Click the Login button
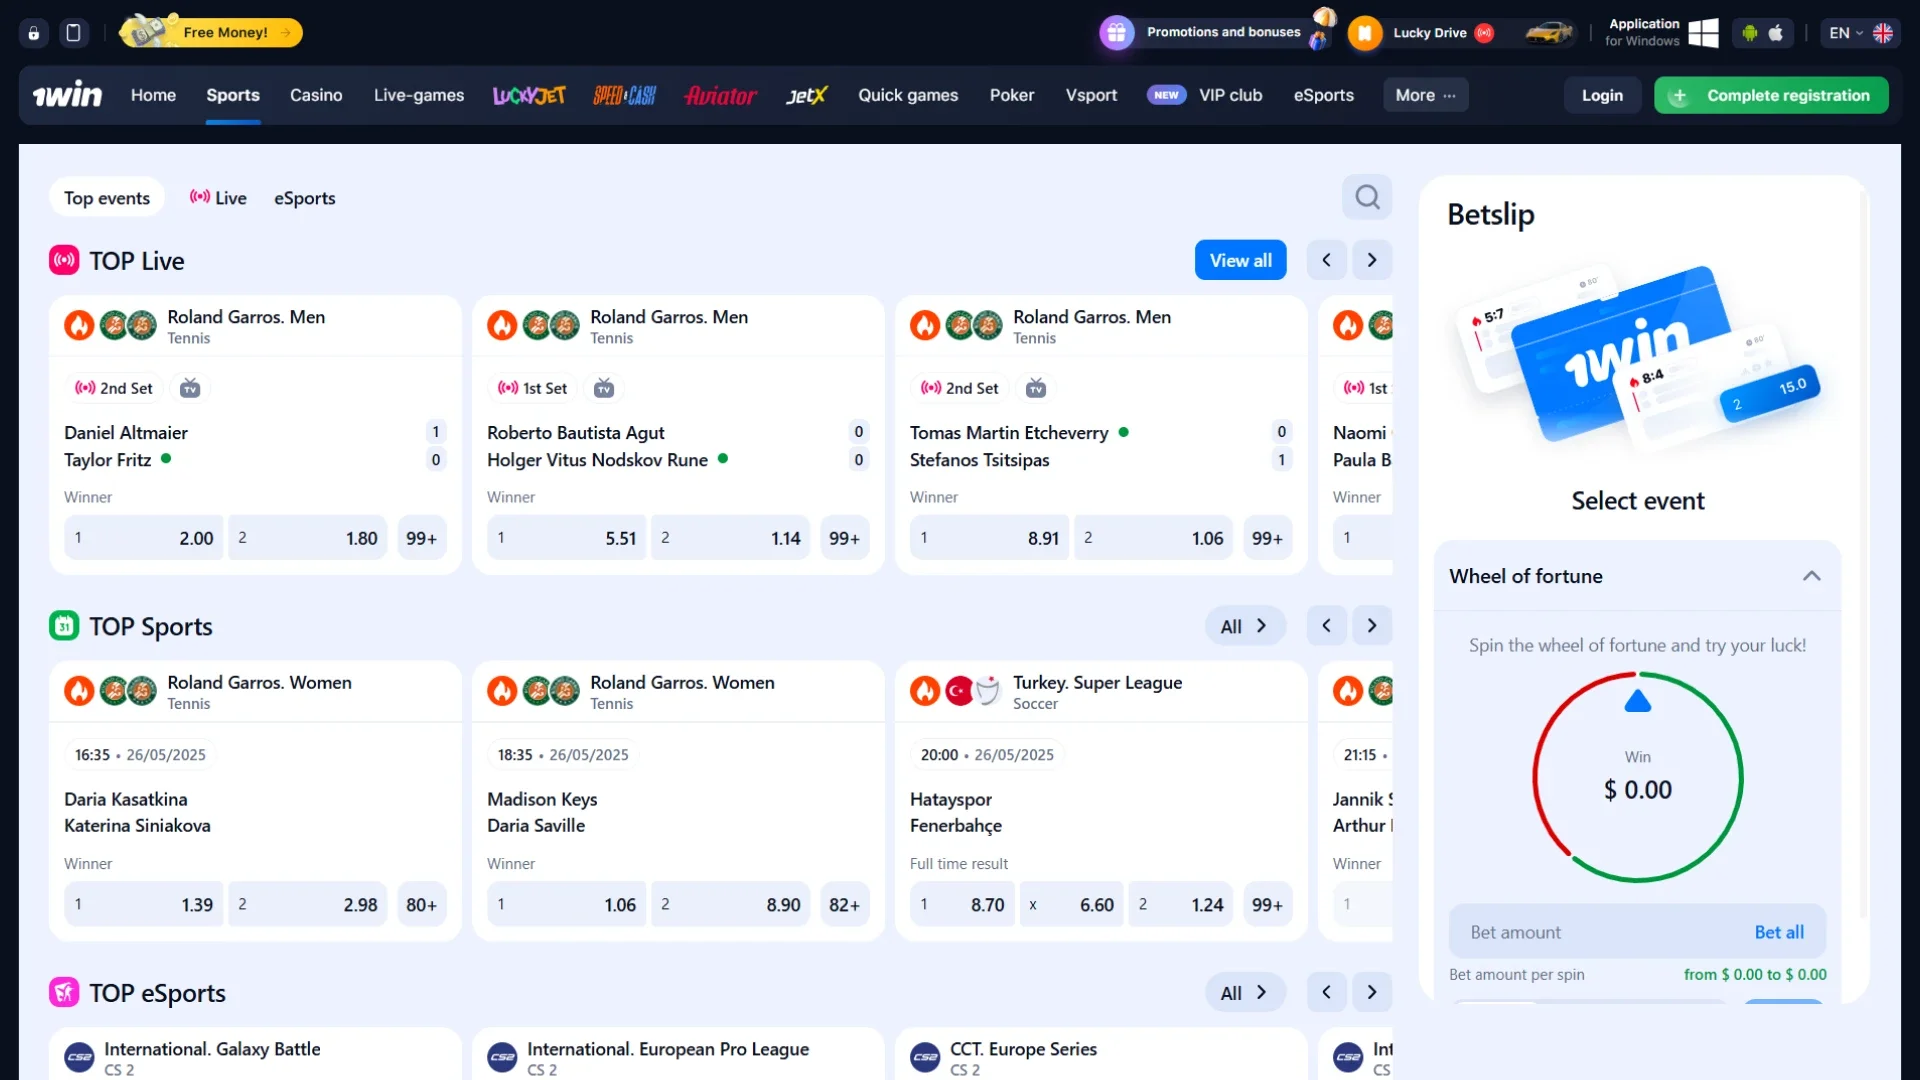The width and height of the screenshot is (1920, 1080). 1602,95
